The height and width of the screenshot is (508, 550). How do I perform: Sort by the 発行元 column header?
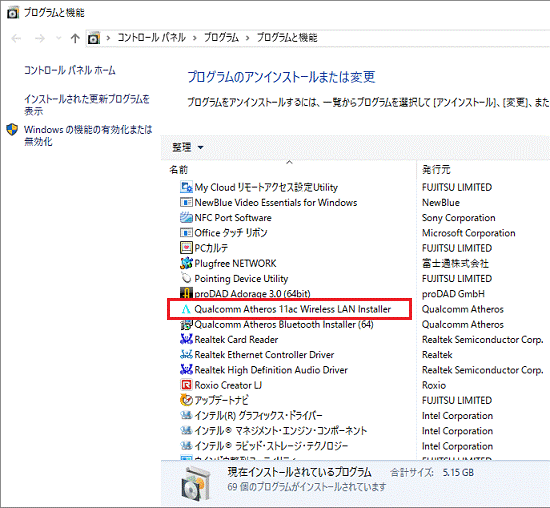[x=436, y=170]
